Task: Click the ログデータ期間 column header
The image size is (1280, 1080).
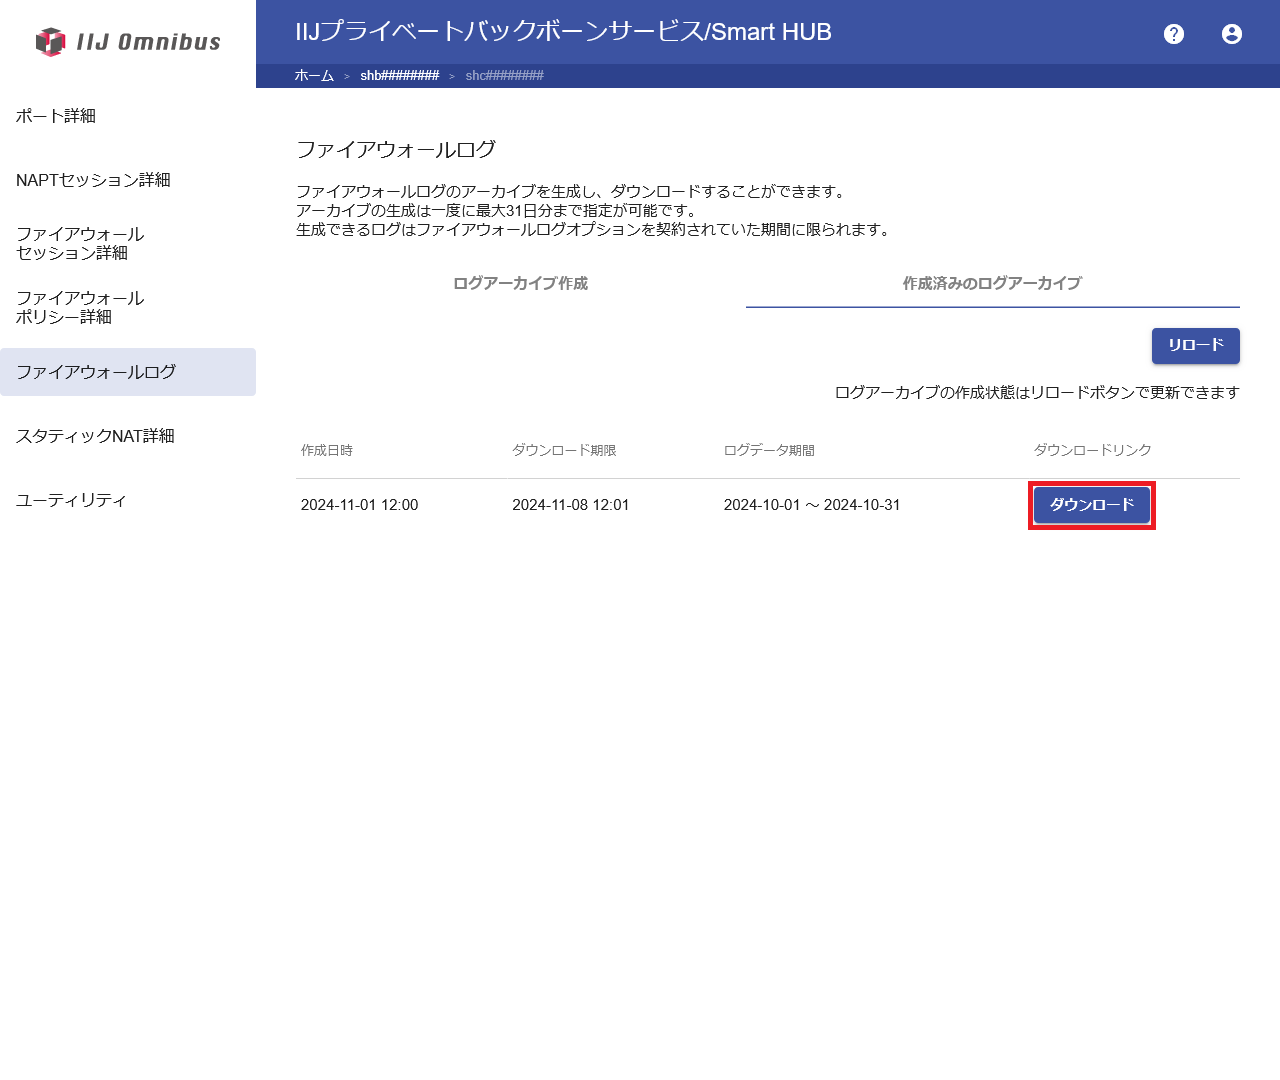Action: point(769,451)
